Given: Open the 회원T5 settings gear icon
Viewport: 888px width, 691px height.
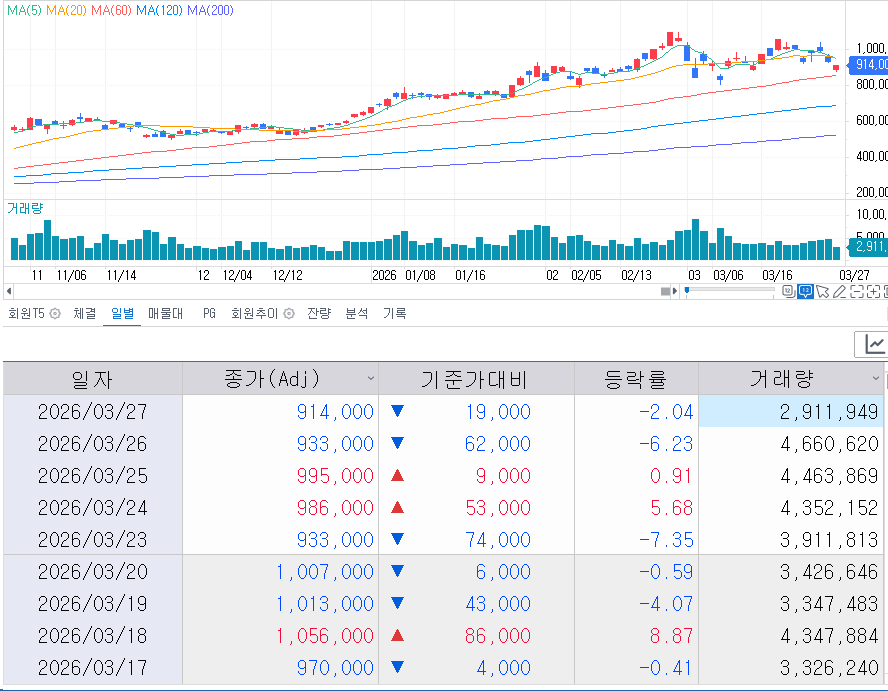Looking at the screenshot, I should [x=55, y=312].
